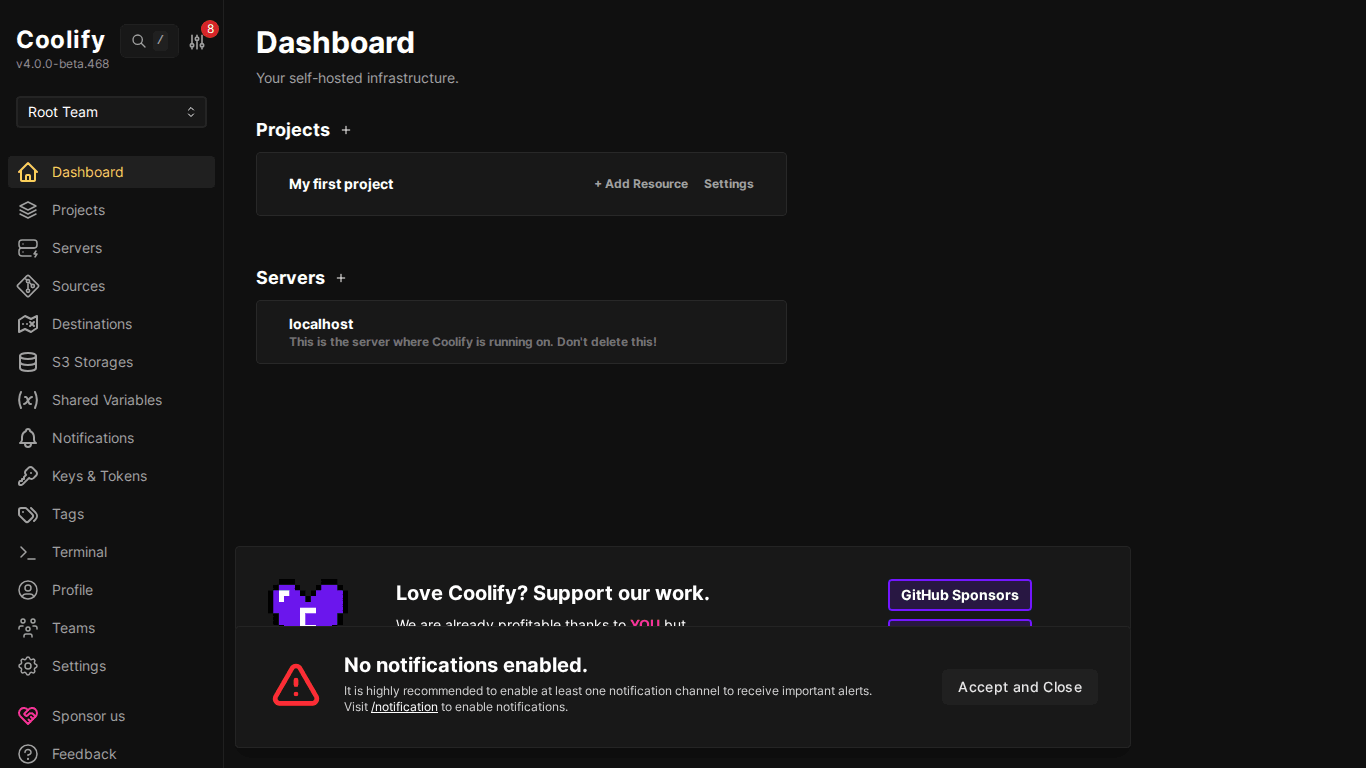This screenshot has width=1366, height=768.
Task: Open the Root Team selector
Action: (110, 112)
